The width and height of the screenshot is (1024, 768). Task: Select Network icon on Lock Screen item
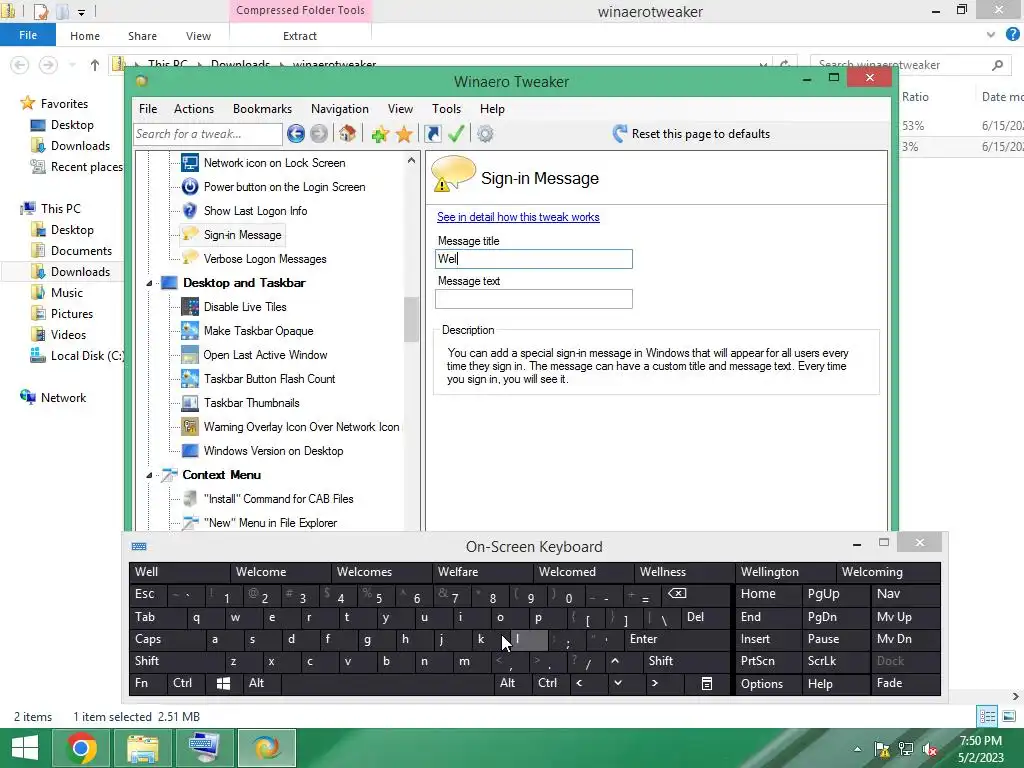274,163
